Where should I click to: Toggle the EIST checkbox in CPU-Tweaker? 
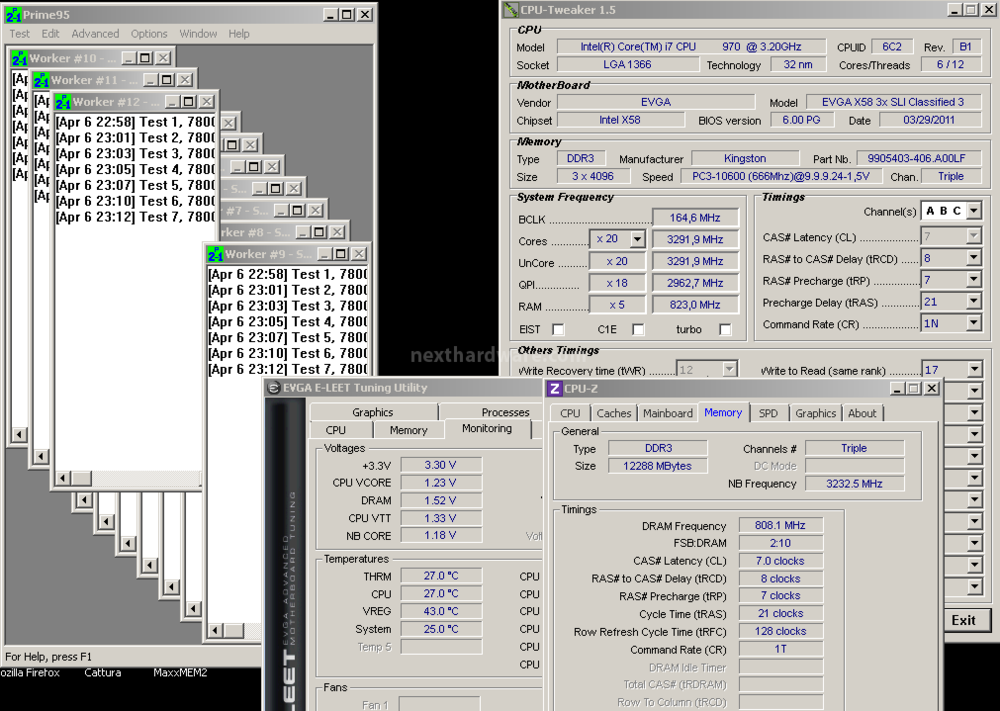559,330
